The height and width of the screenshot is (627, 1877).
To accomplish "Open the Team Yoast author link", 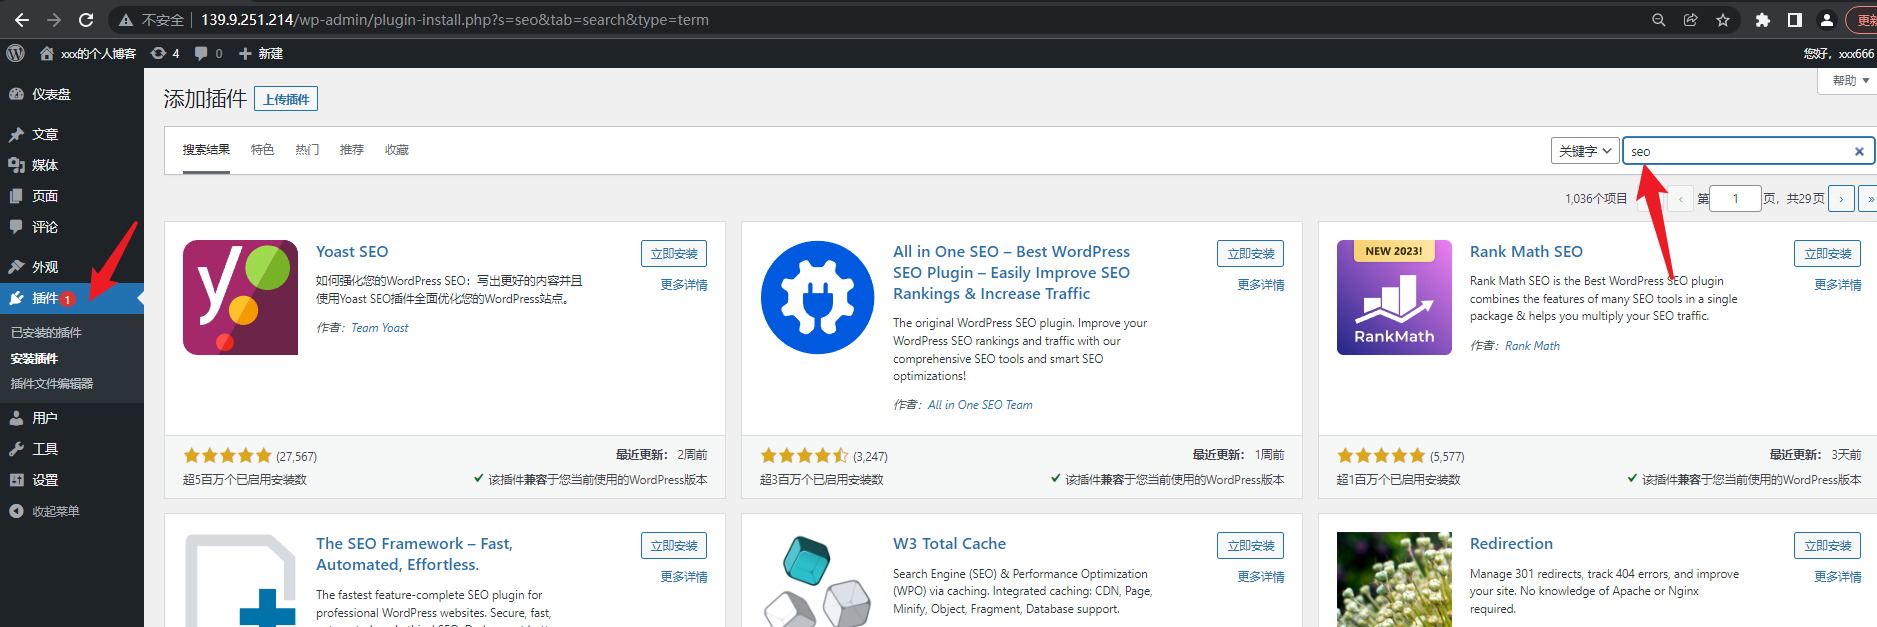I will (x=380, y=328).
